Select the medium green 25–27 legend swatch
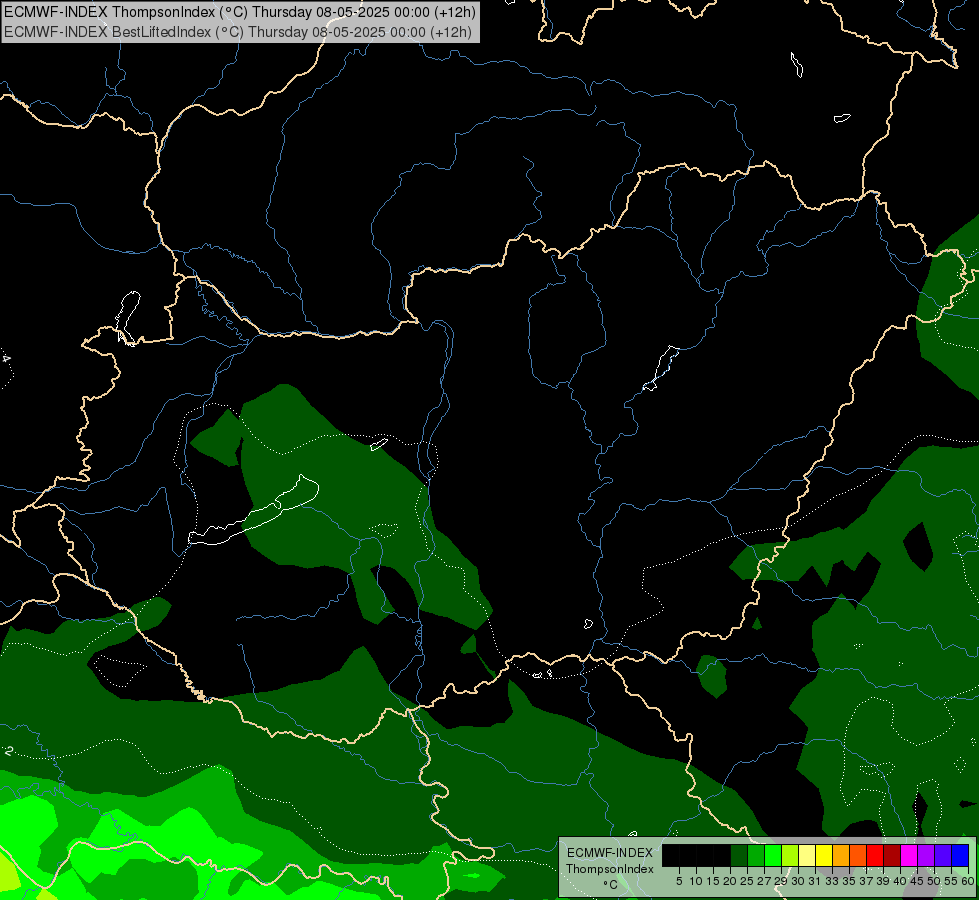 pyautogui.click(x=756, y=855)
